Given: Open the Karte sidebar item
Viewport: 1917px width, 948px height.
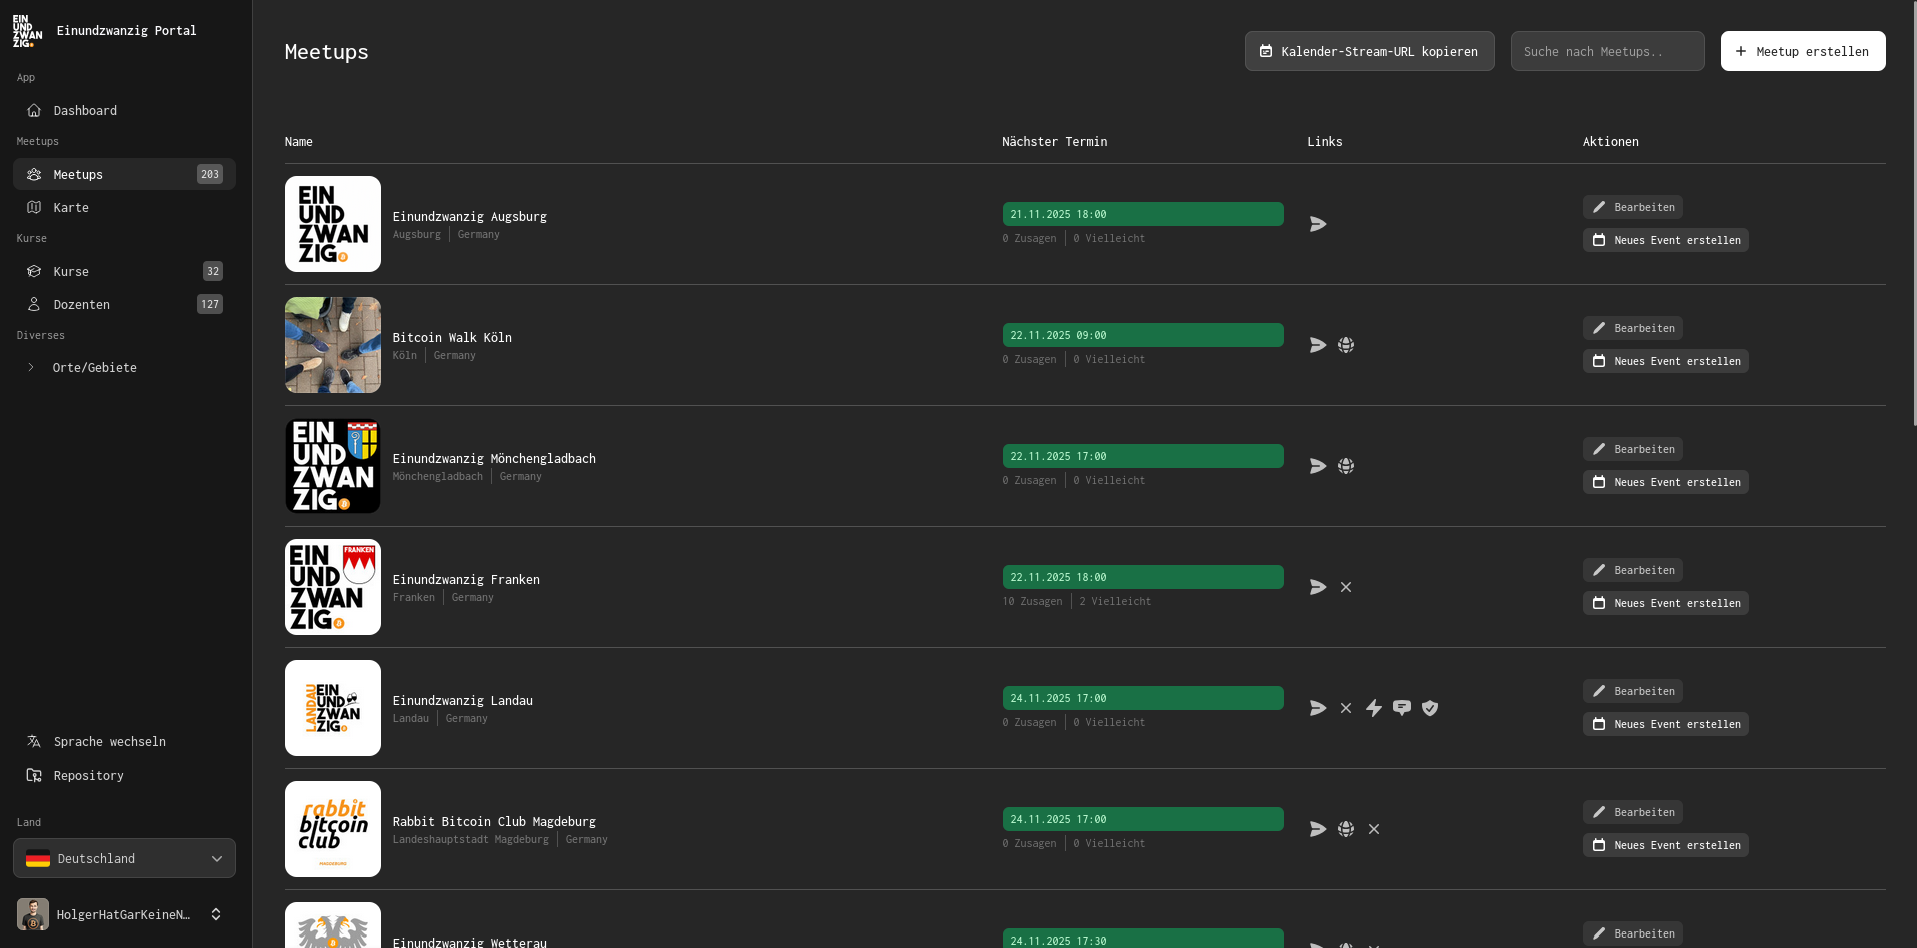Looking at the screenshot, I should (71, 207).
